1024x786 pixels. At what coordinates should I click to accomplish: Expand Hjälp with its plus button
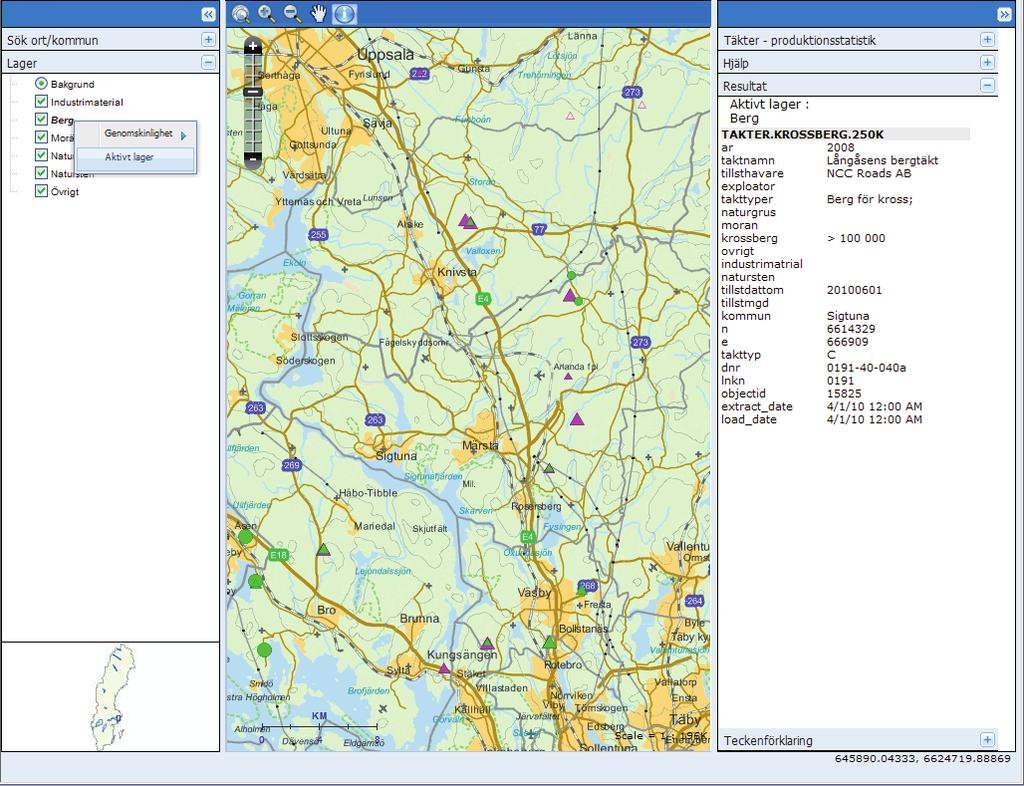(987, 63)
